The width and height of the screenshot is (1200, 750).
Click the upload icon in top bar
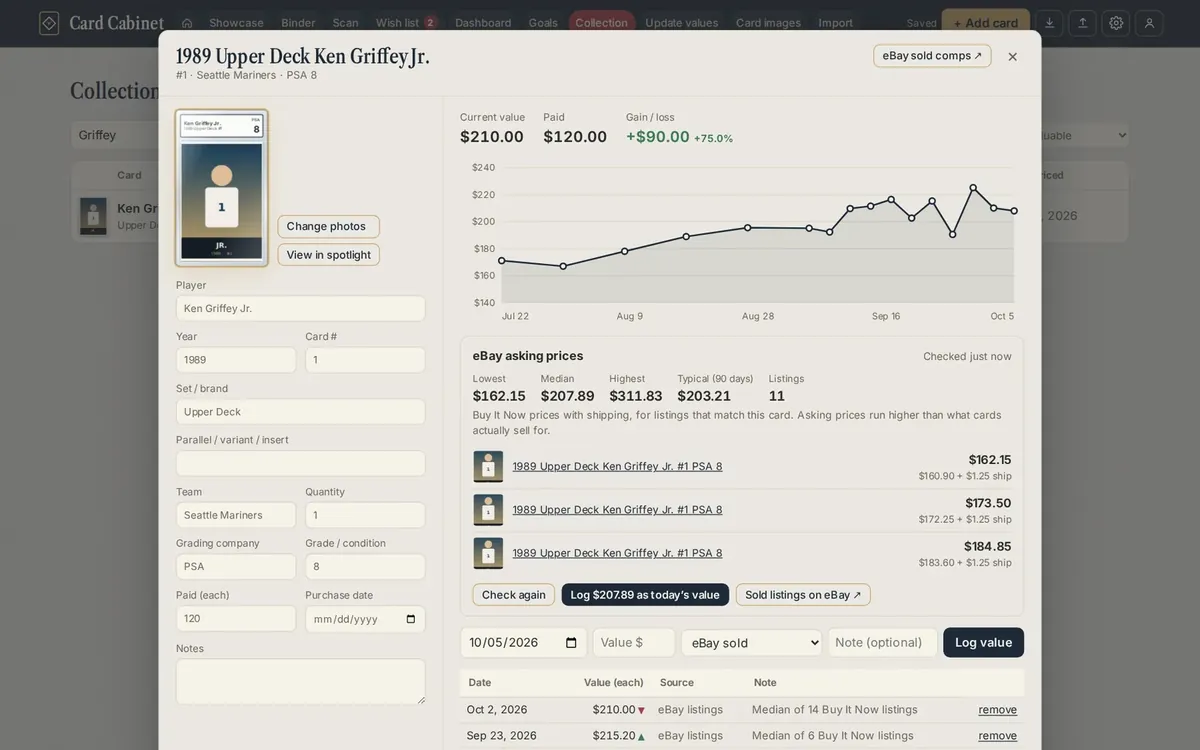tap(1082, 23)
